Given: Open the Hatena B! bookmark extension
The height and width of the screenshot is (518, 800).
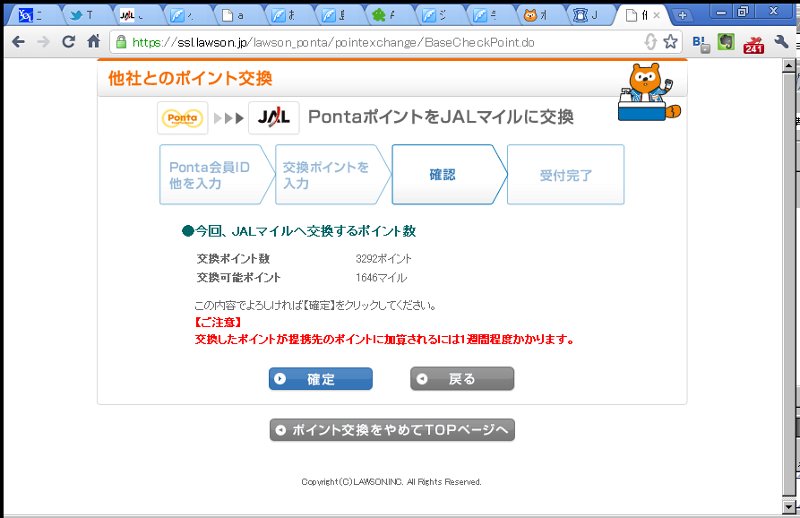Looking at the screenshot, I should coord(701,43).
